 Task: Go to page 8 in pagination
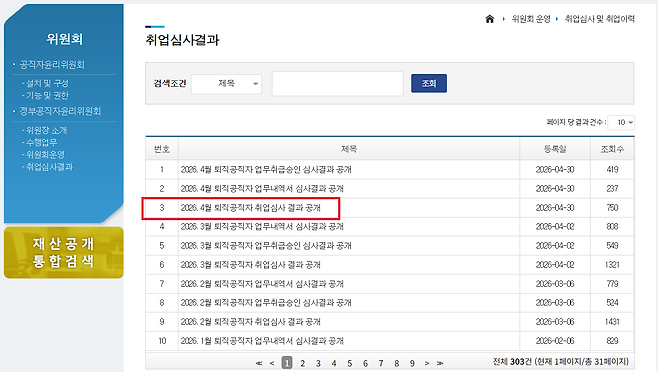pyautogui.click(x=397, y=363)
